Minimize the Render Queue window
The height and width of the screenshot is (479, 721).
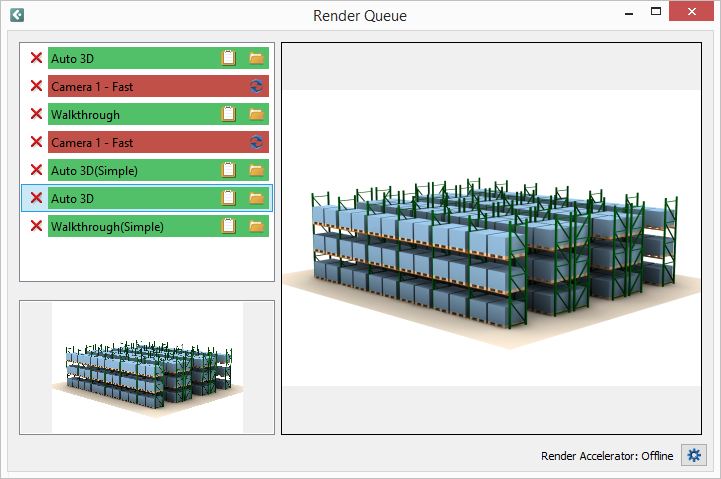(x=629, y=12)
